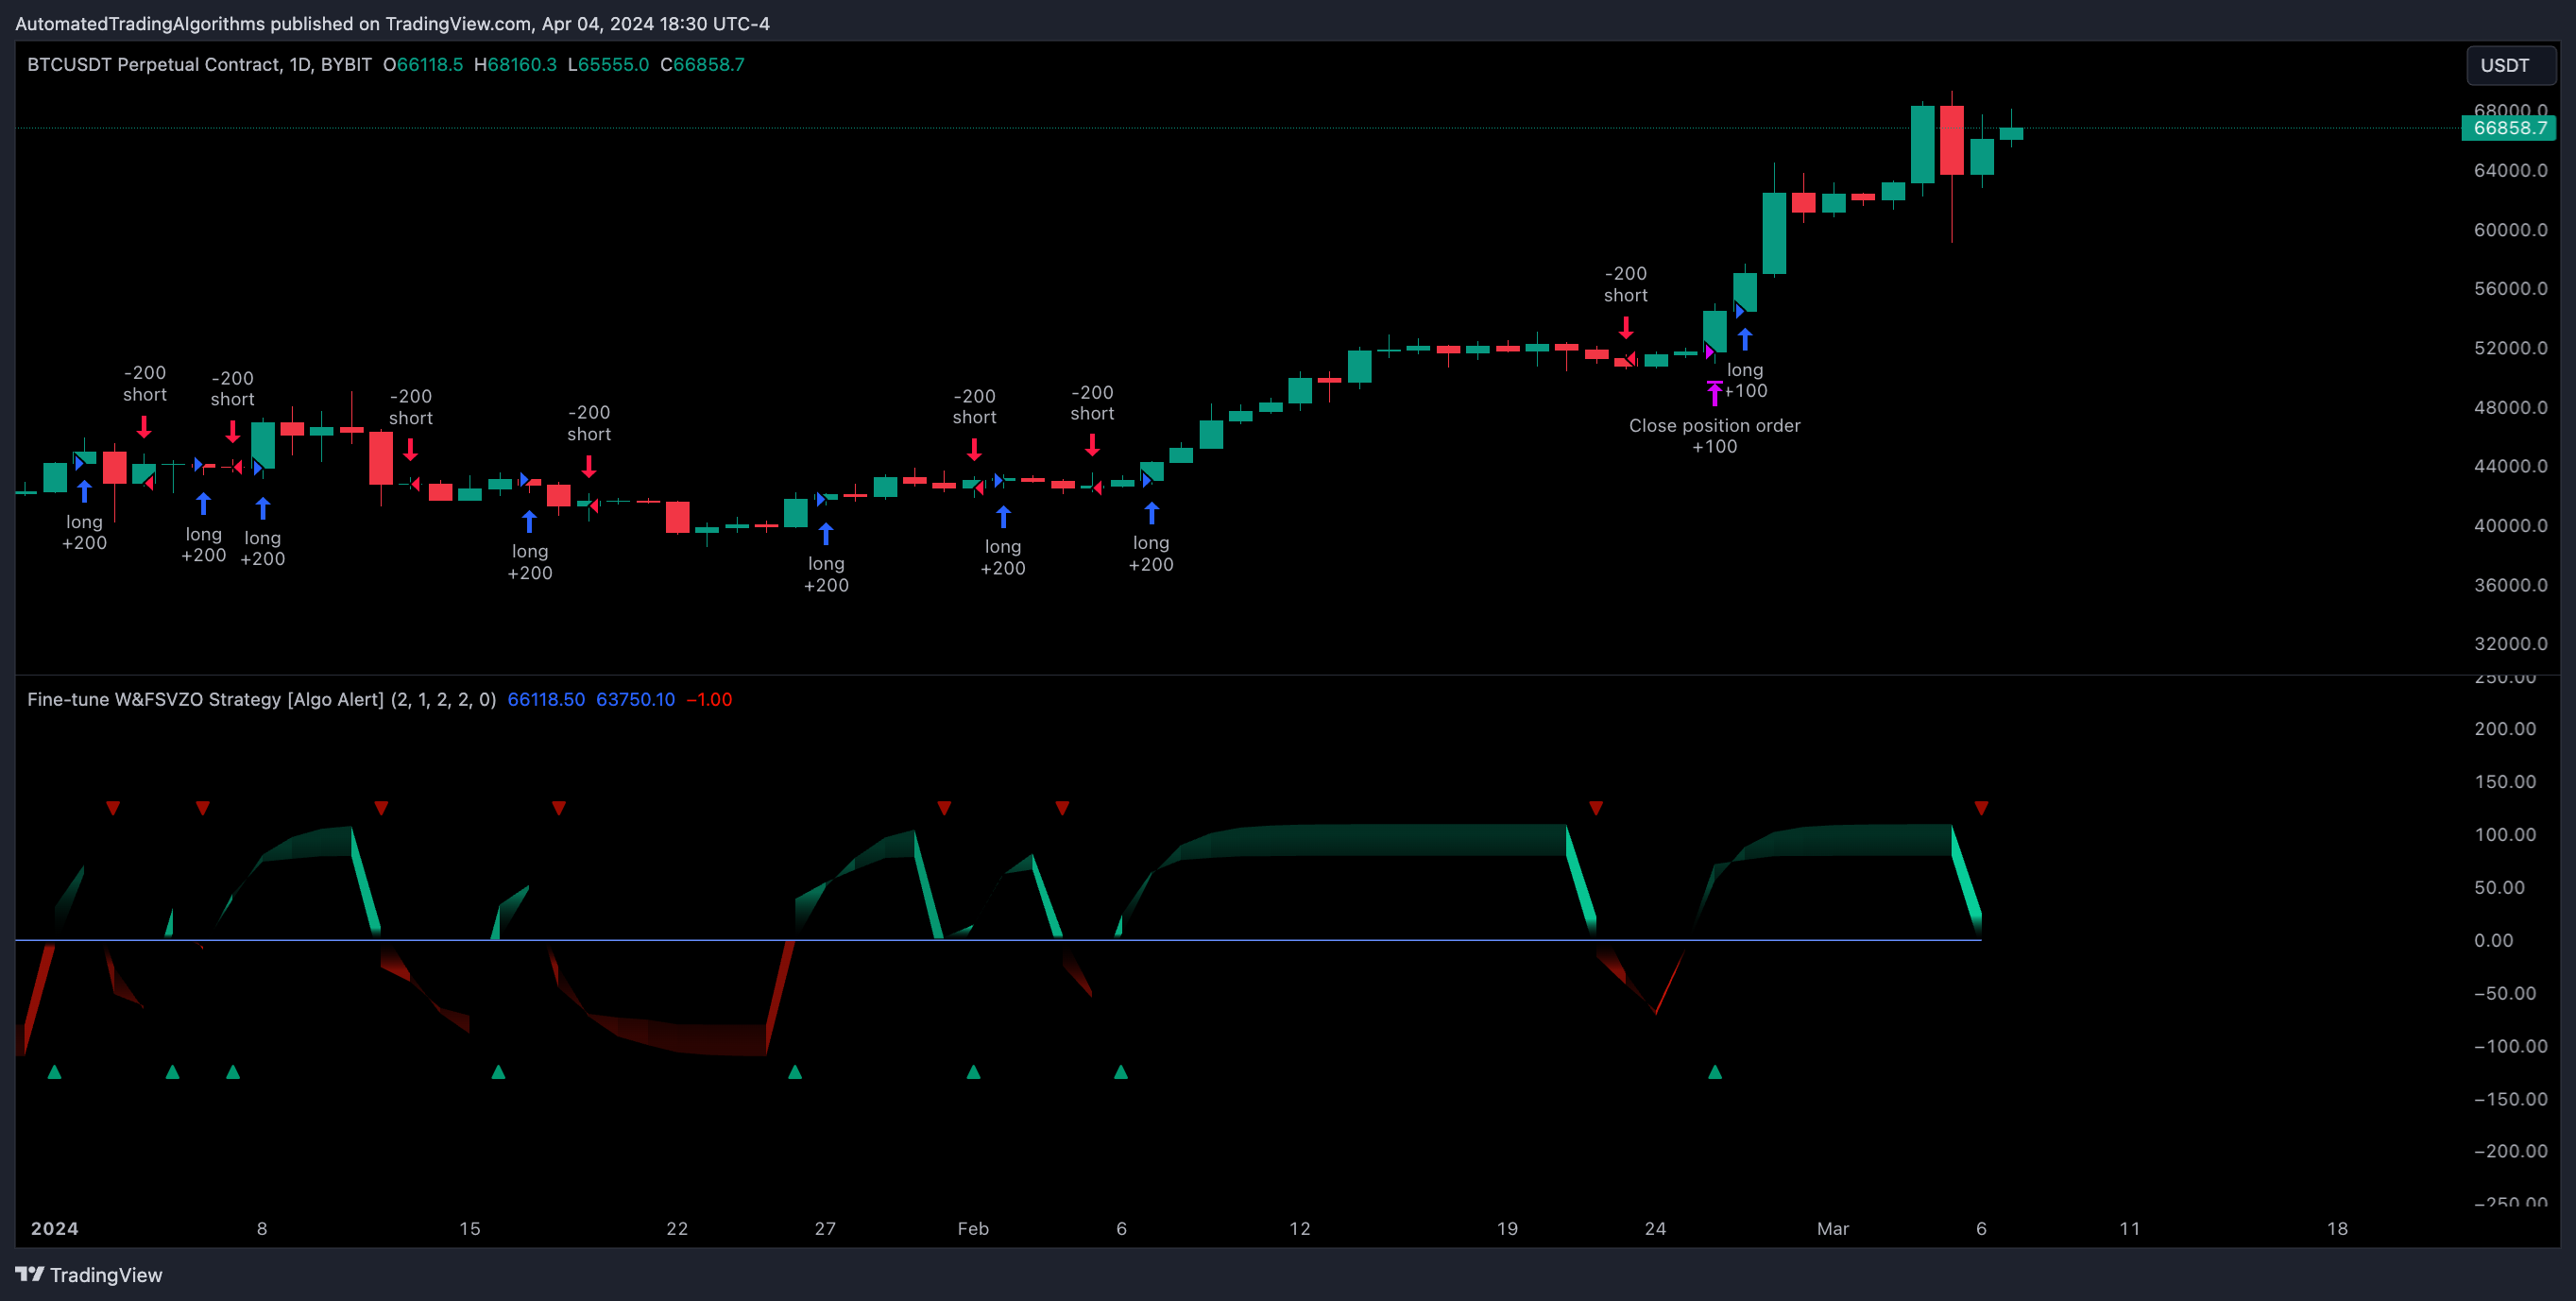Click the 8 date label on time axis
The height and width of the screenshot is (1301, 2576).
point(262,1229)
